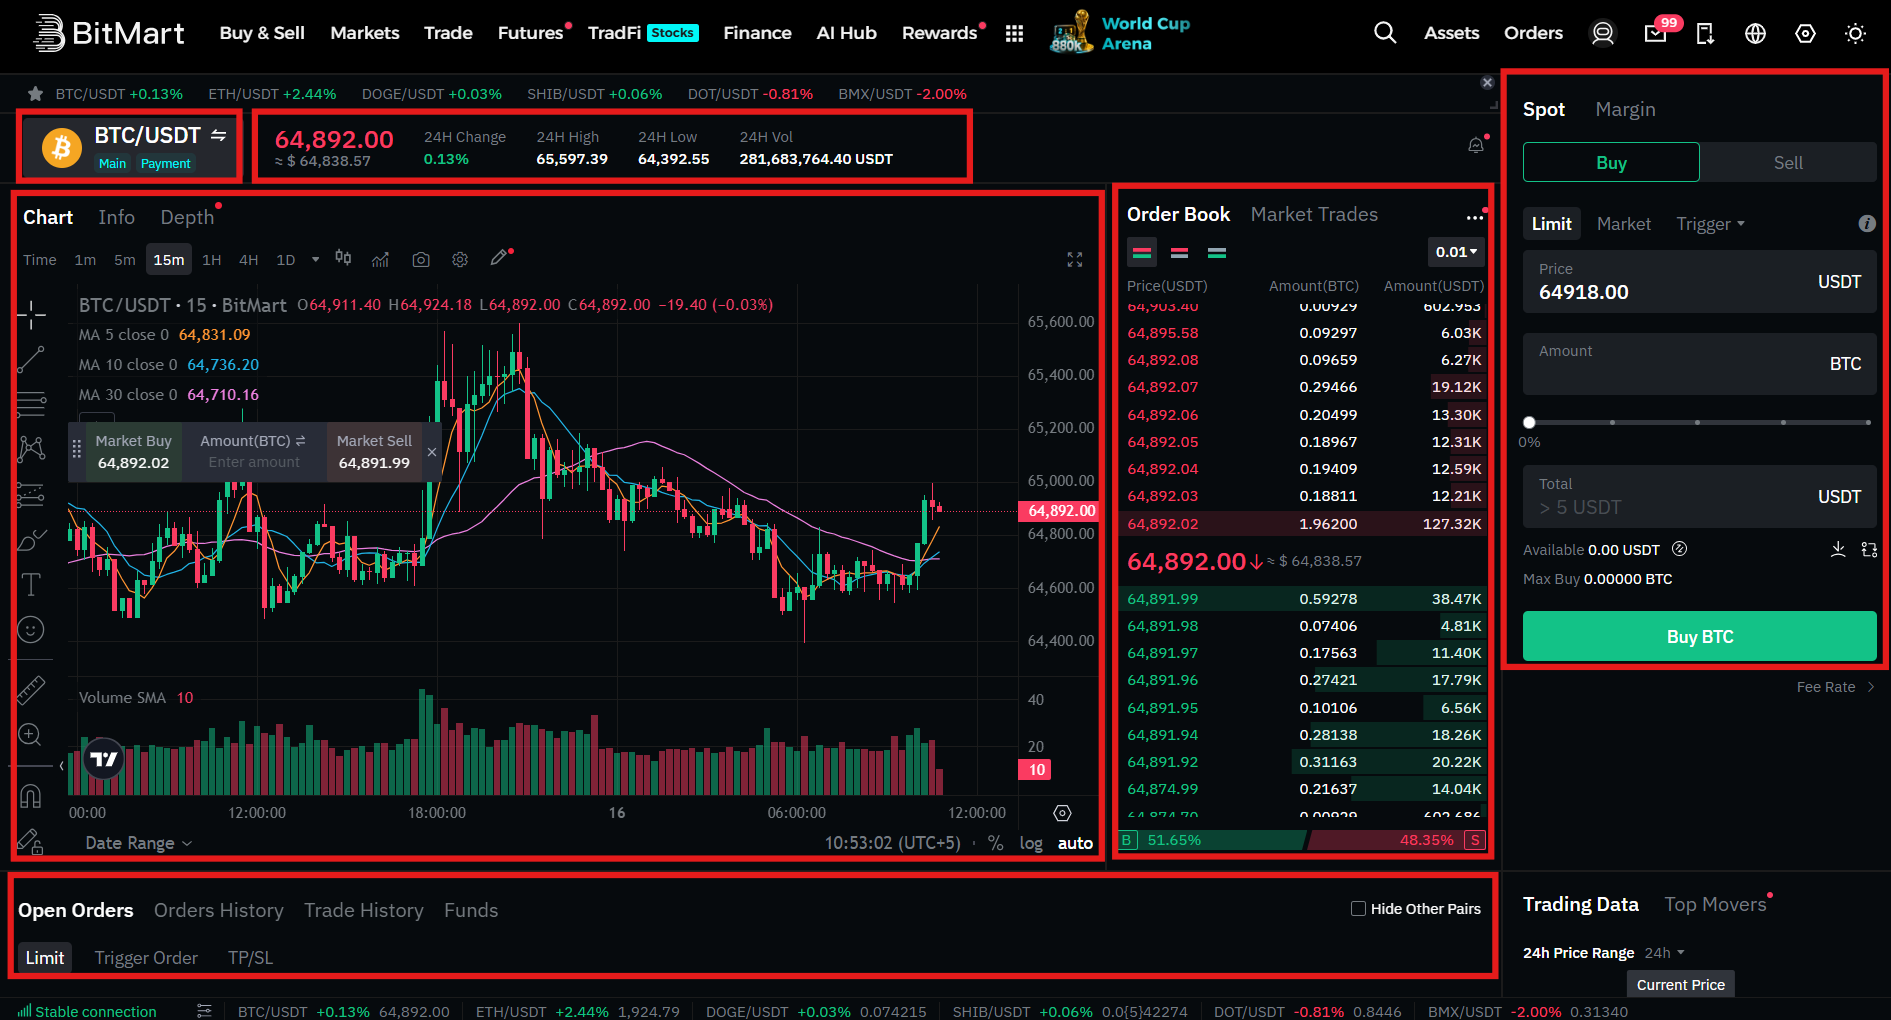This screenshot has height=1020, width=1891.
Task: Expand more timeframes arrow after 1D
Action: click(315, 260)
